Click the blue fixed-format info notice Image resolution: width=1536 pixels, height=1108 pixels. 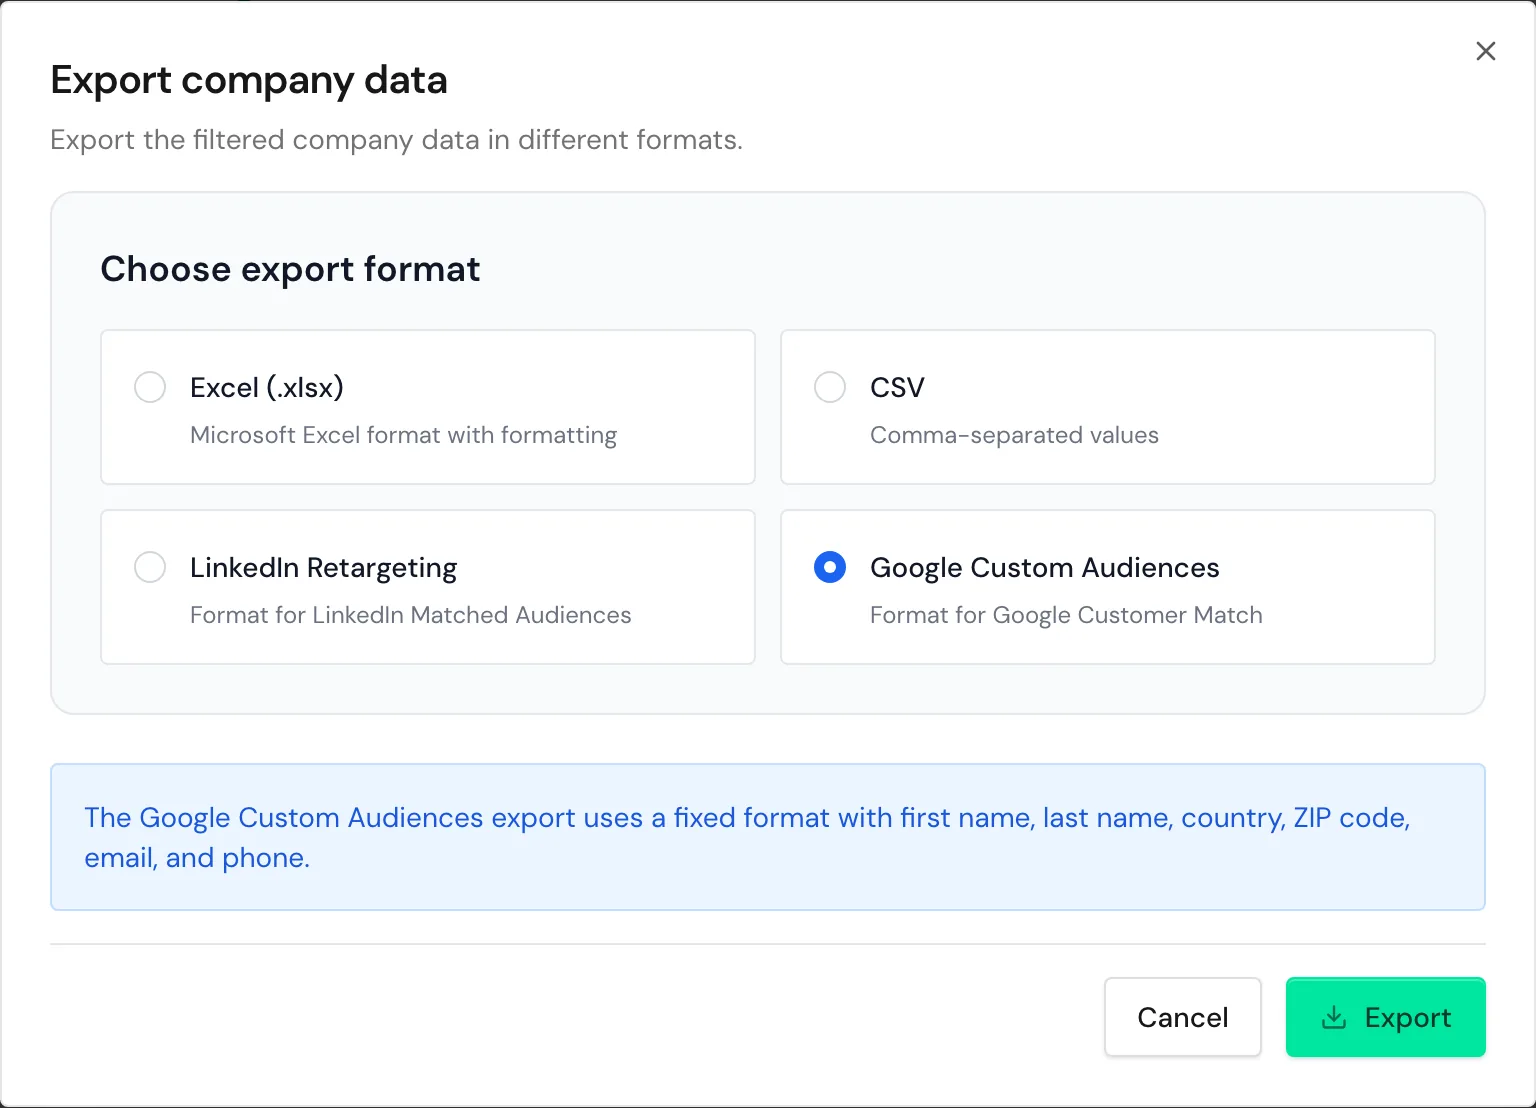point(768,837)
